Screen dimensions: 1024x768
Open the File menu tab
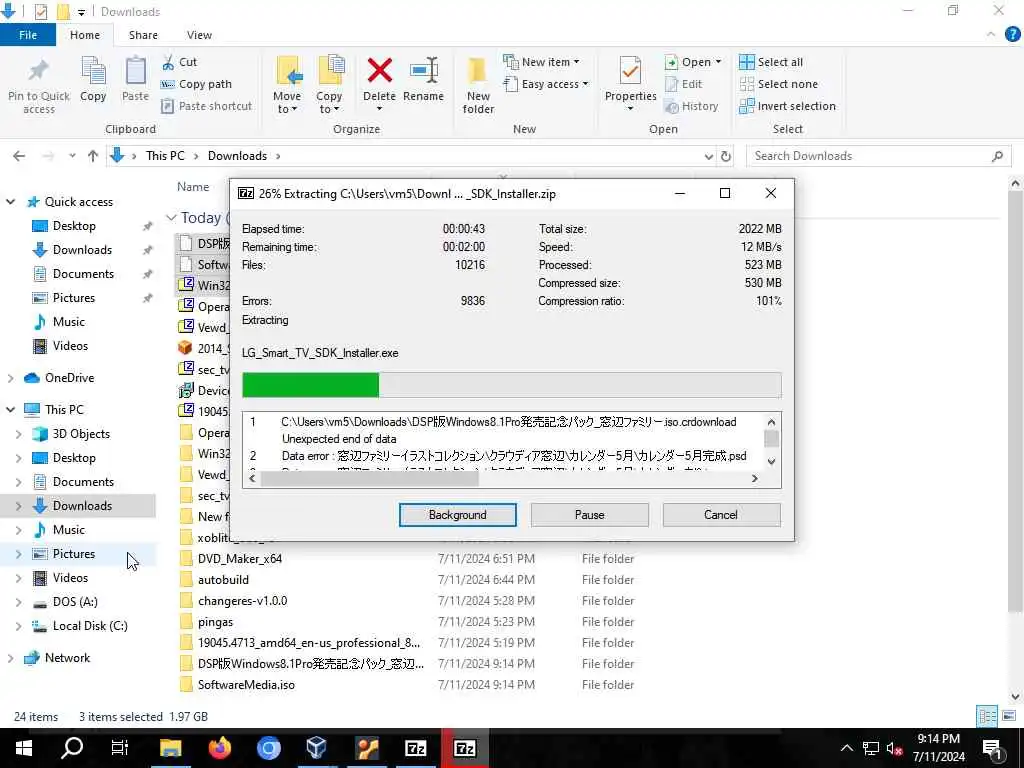28,35
